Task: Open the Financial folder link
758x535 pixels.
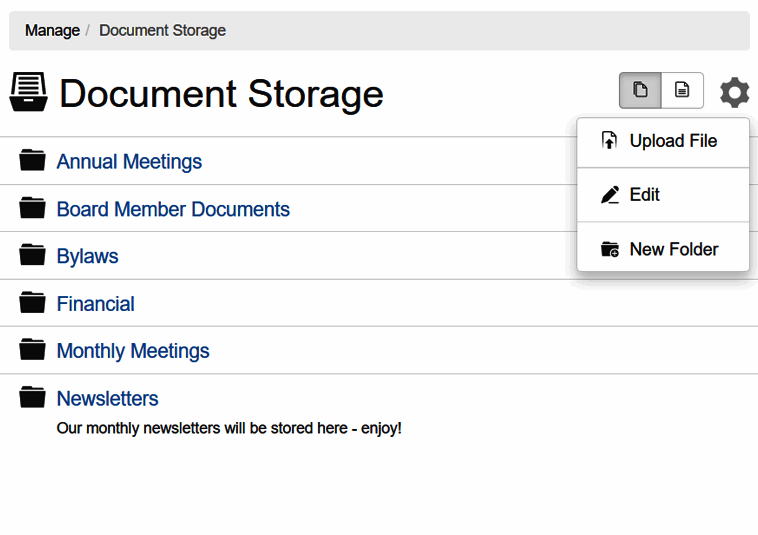Action: (x=96, y=304)
